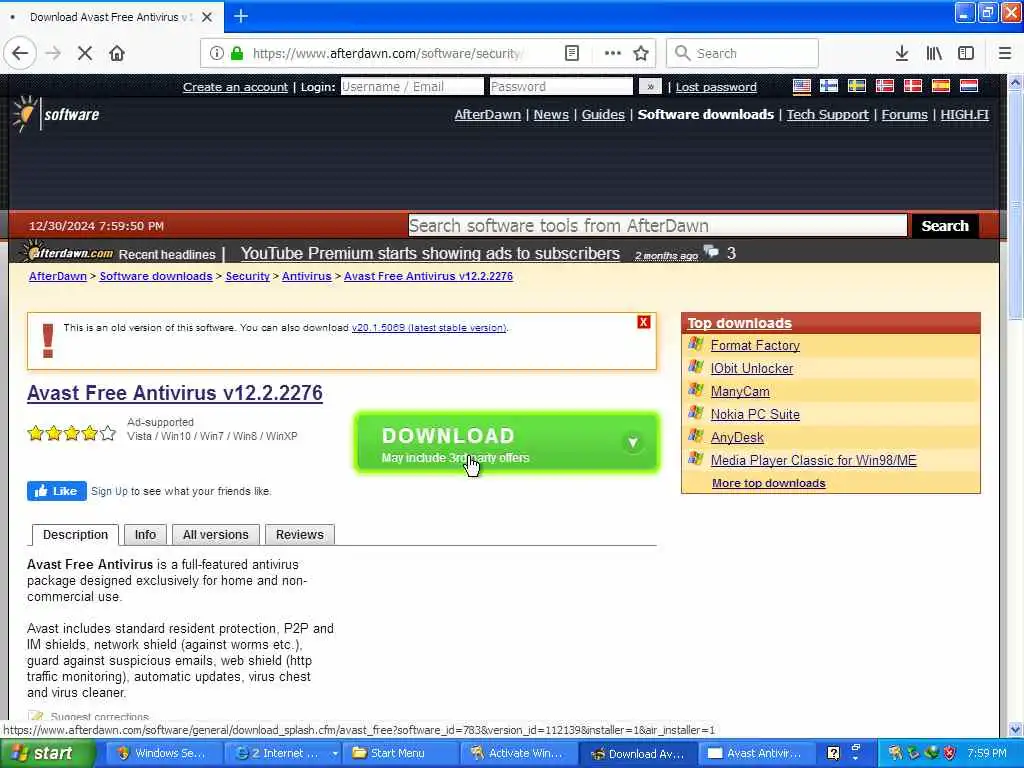The image size is (1024, 768).
Task: Switch to the Info tab
Action: point(145,534)
